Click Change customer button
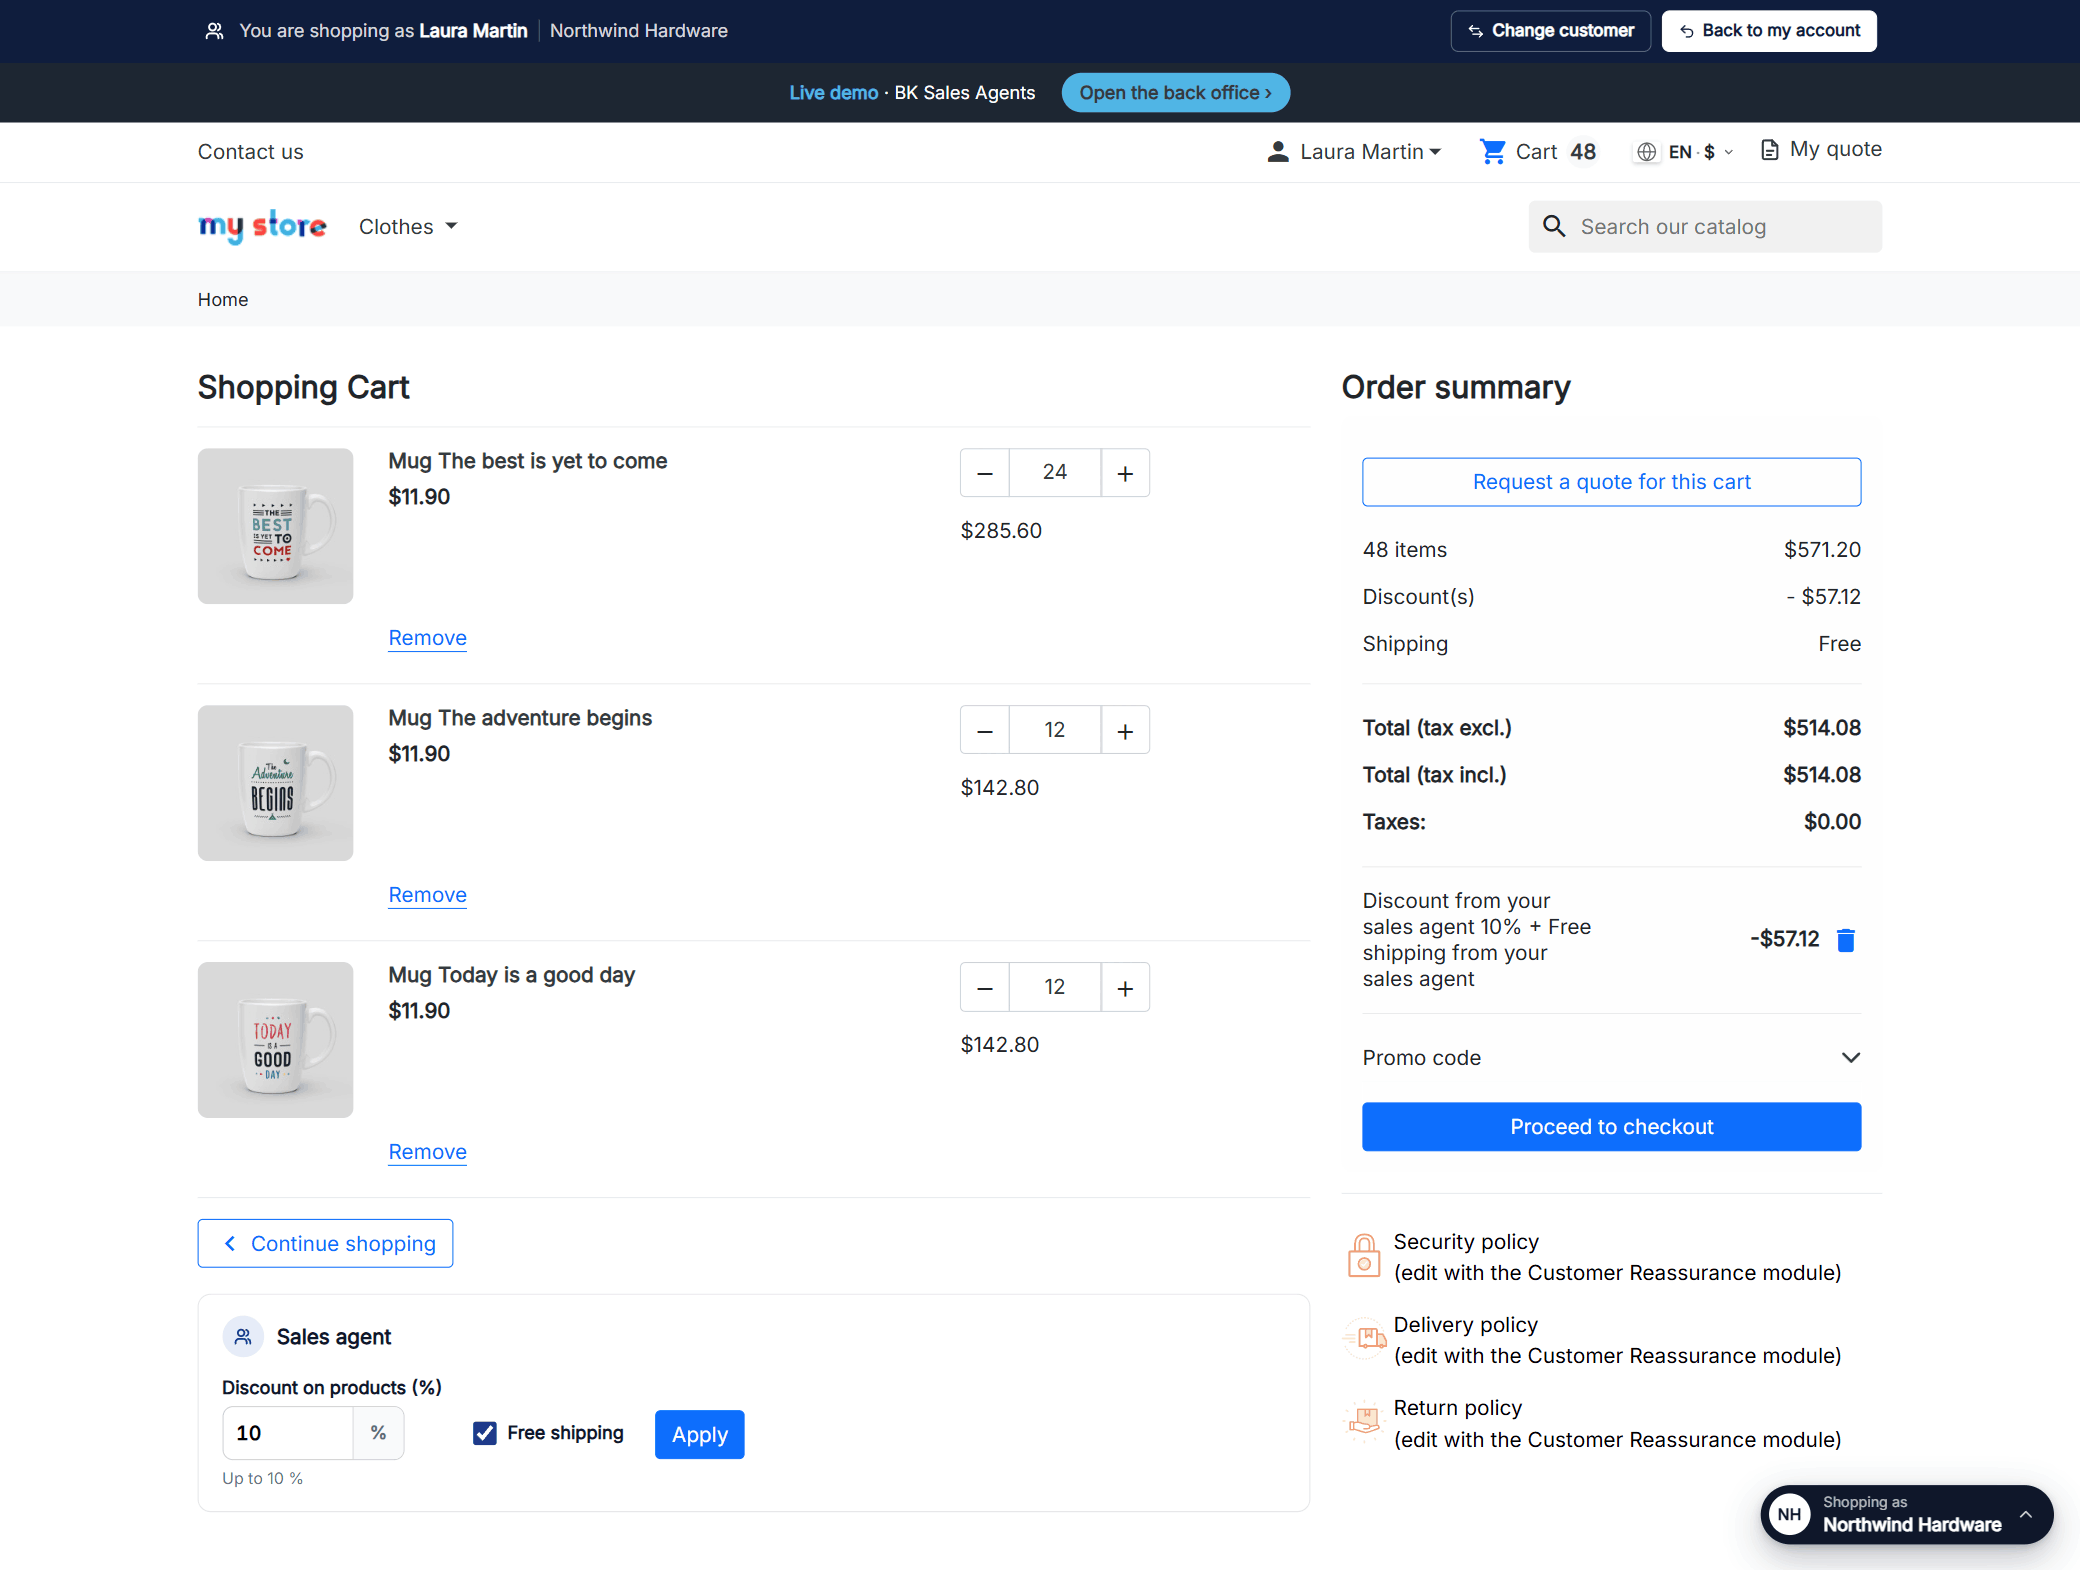The image size is (2080, 1570). (x=1550, y=31)
